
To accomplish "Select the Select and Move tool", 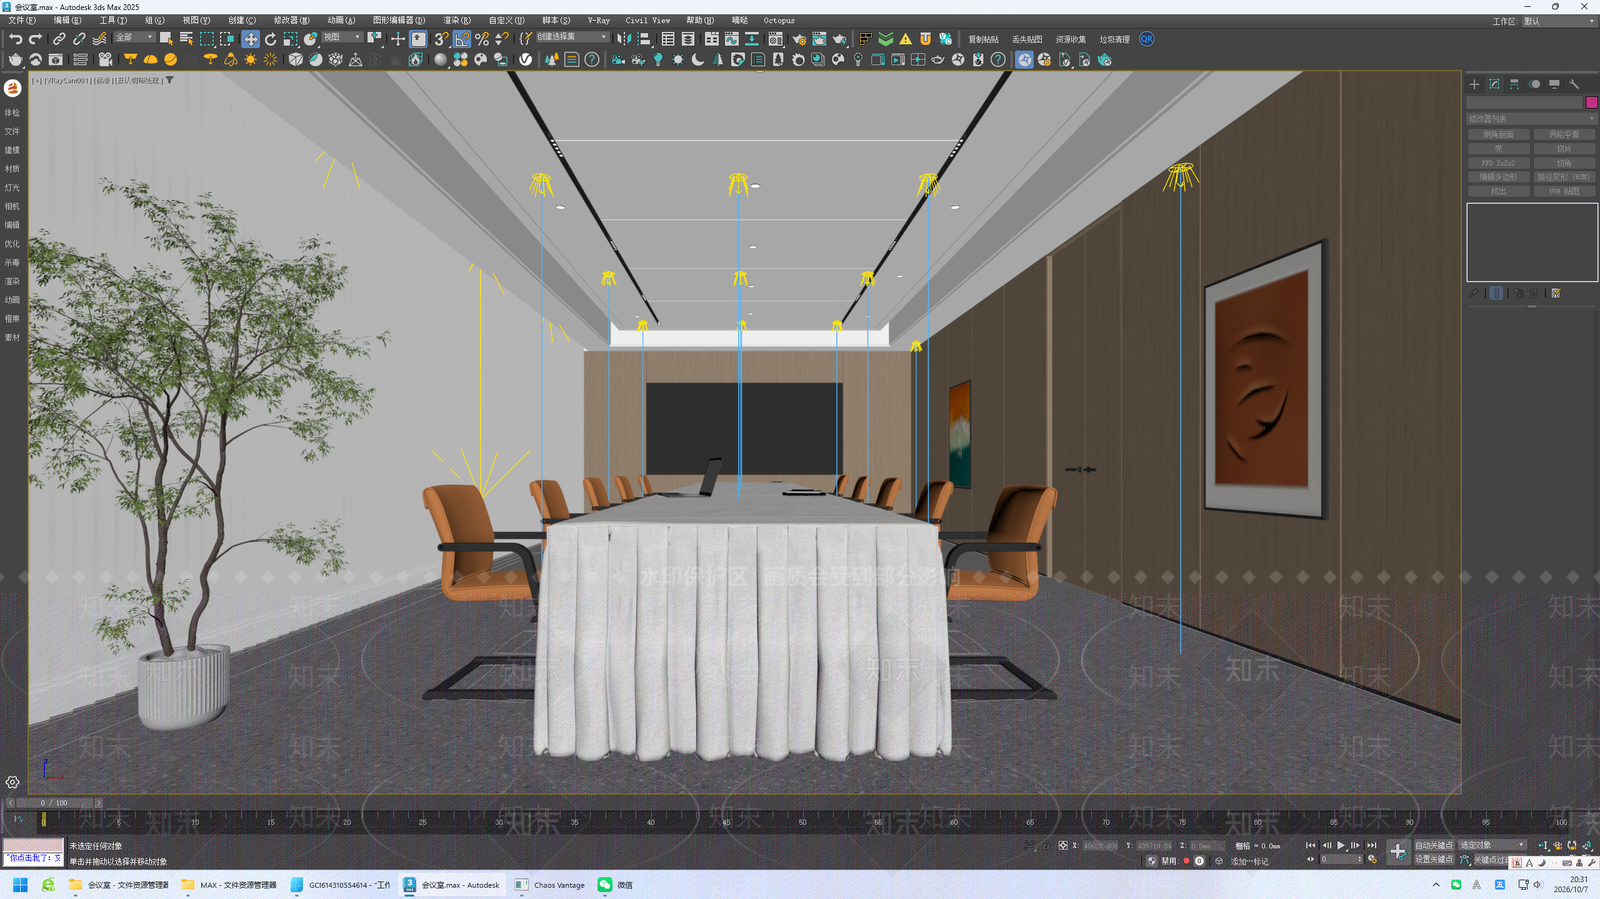I will click(250, 39).
